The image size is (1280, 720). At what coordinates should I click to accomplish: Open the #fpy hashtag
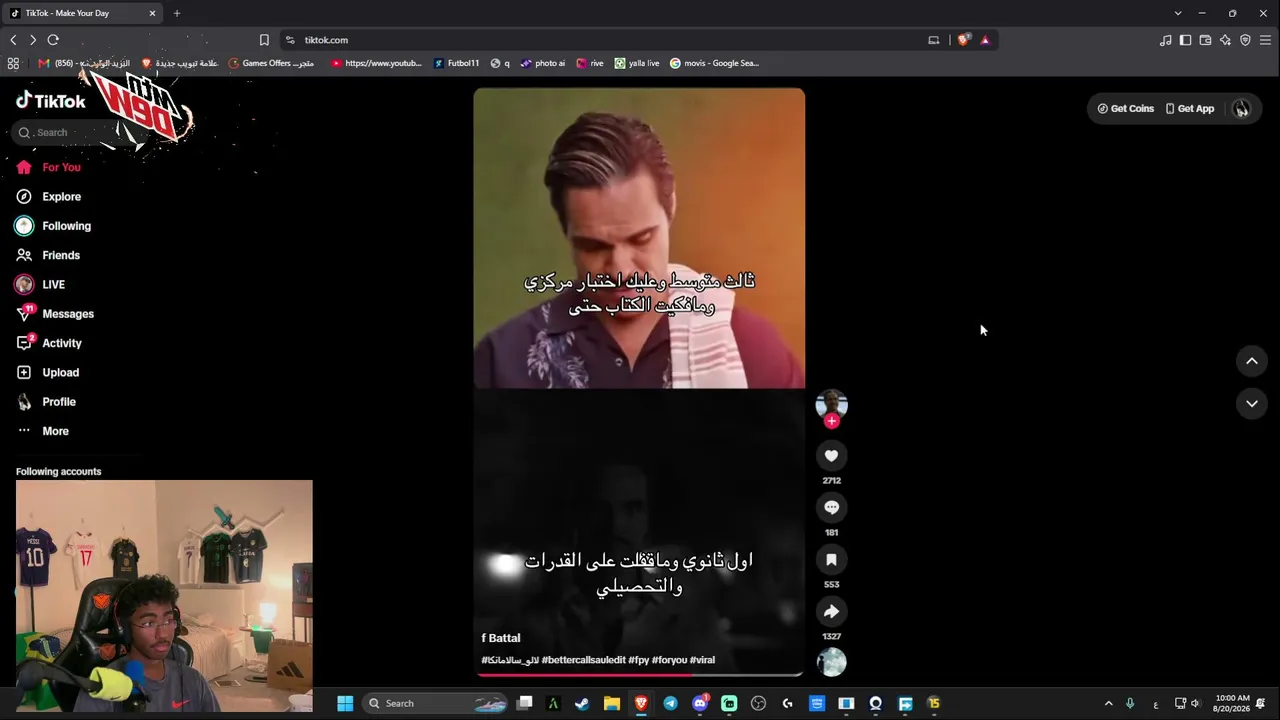(x=638, y=660)
